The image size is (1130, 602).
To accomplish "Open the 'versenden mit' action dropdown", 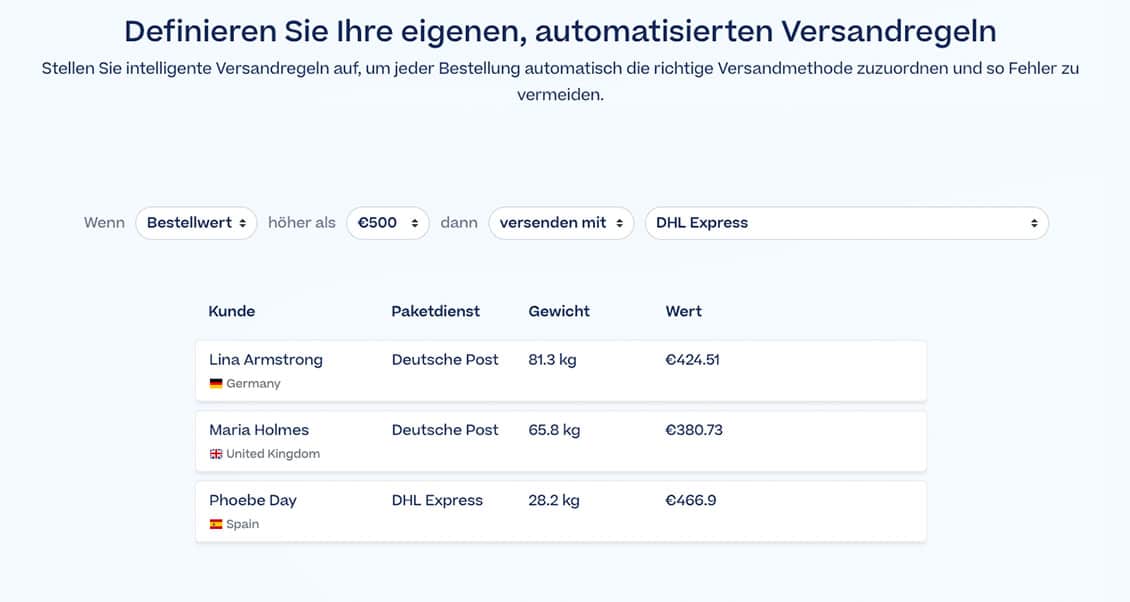I will pos(561,223).
